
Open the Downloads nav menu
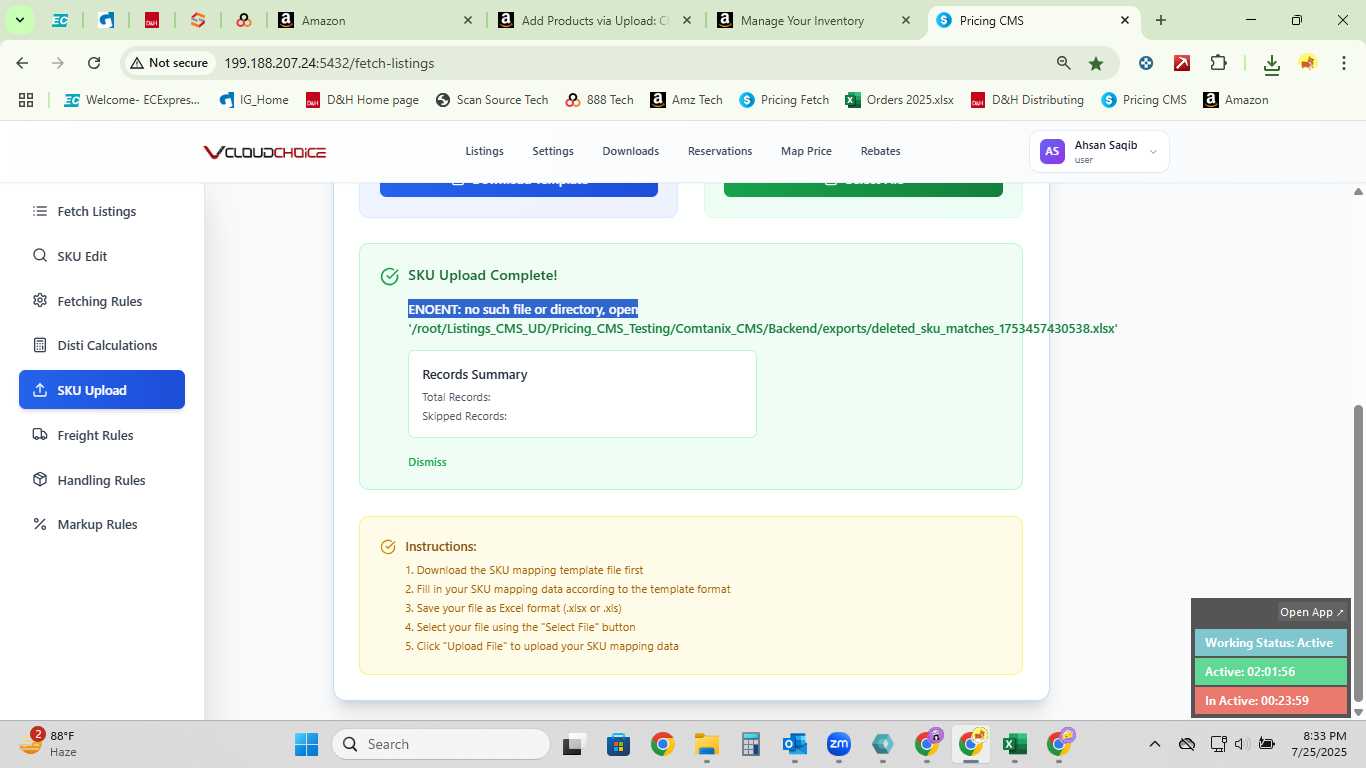[x=630, y=151]
